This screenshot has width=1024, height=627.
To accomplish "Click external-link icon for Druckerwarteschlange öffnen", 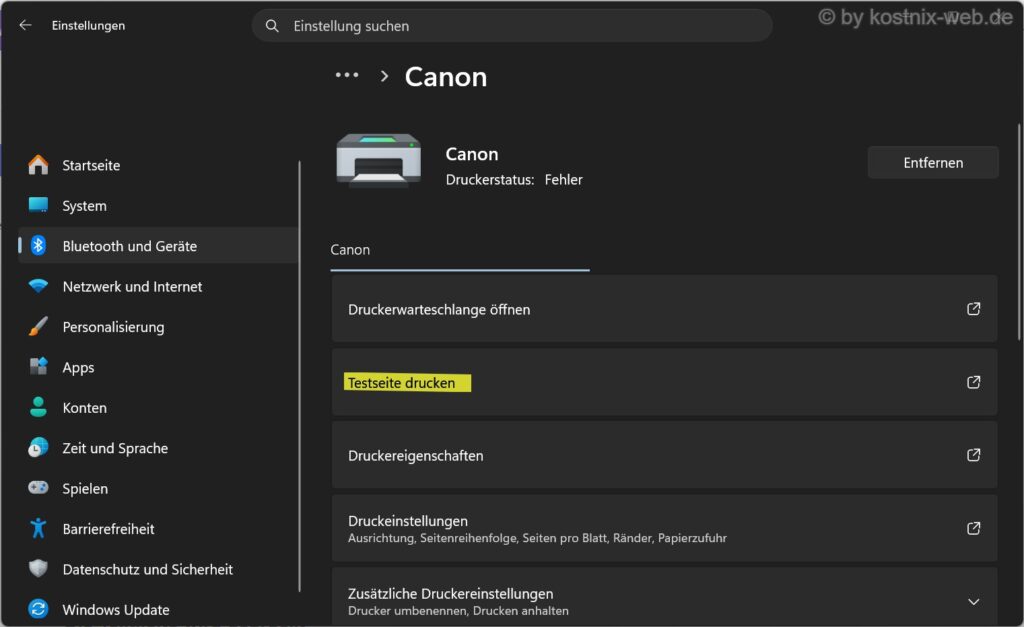I will (x=974, y=309).
